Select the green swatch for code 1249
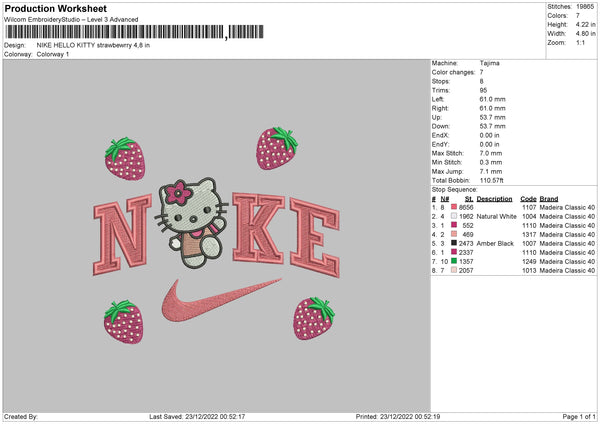This screenshot has width=600, height=424. point(454,261)
